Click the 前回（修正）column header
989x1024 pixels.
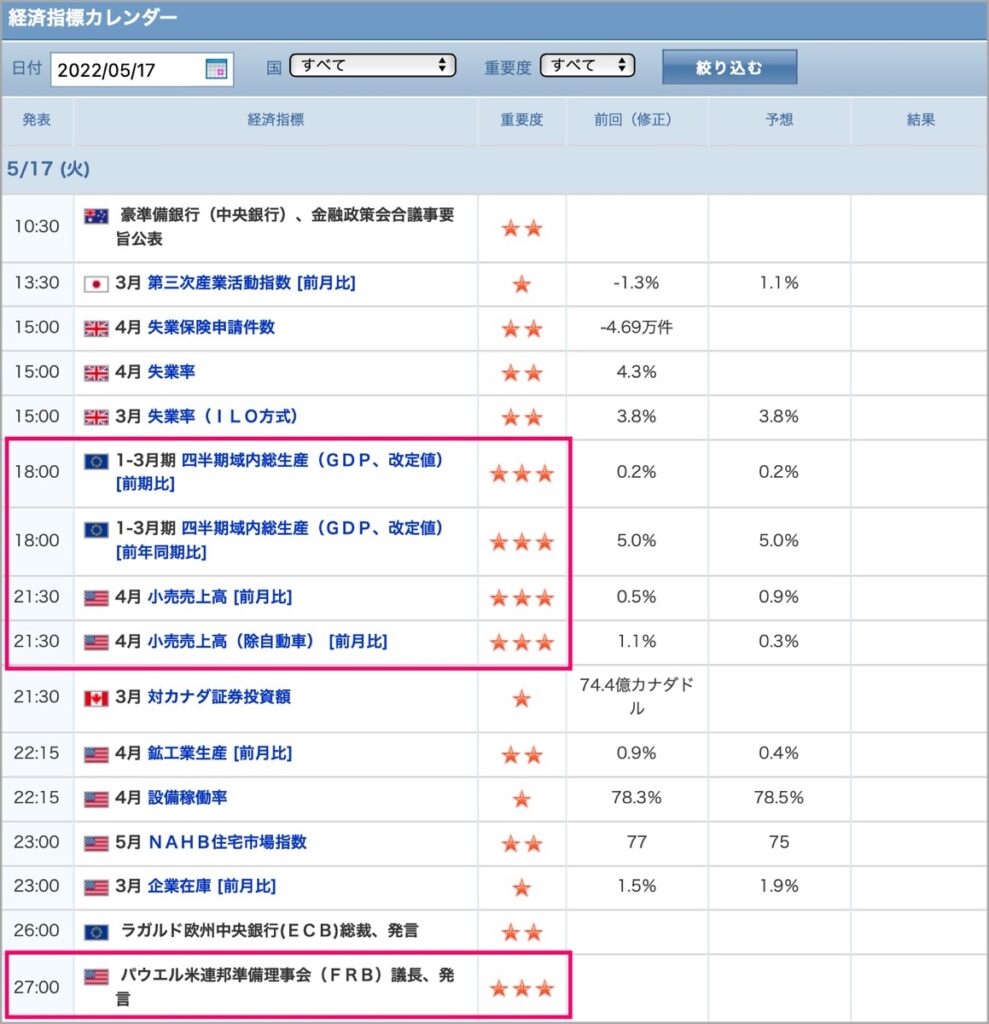tap(633, 120)
